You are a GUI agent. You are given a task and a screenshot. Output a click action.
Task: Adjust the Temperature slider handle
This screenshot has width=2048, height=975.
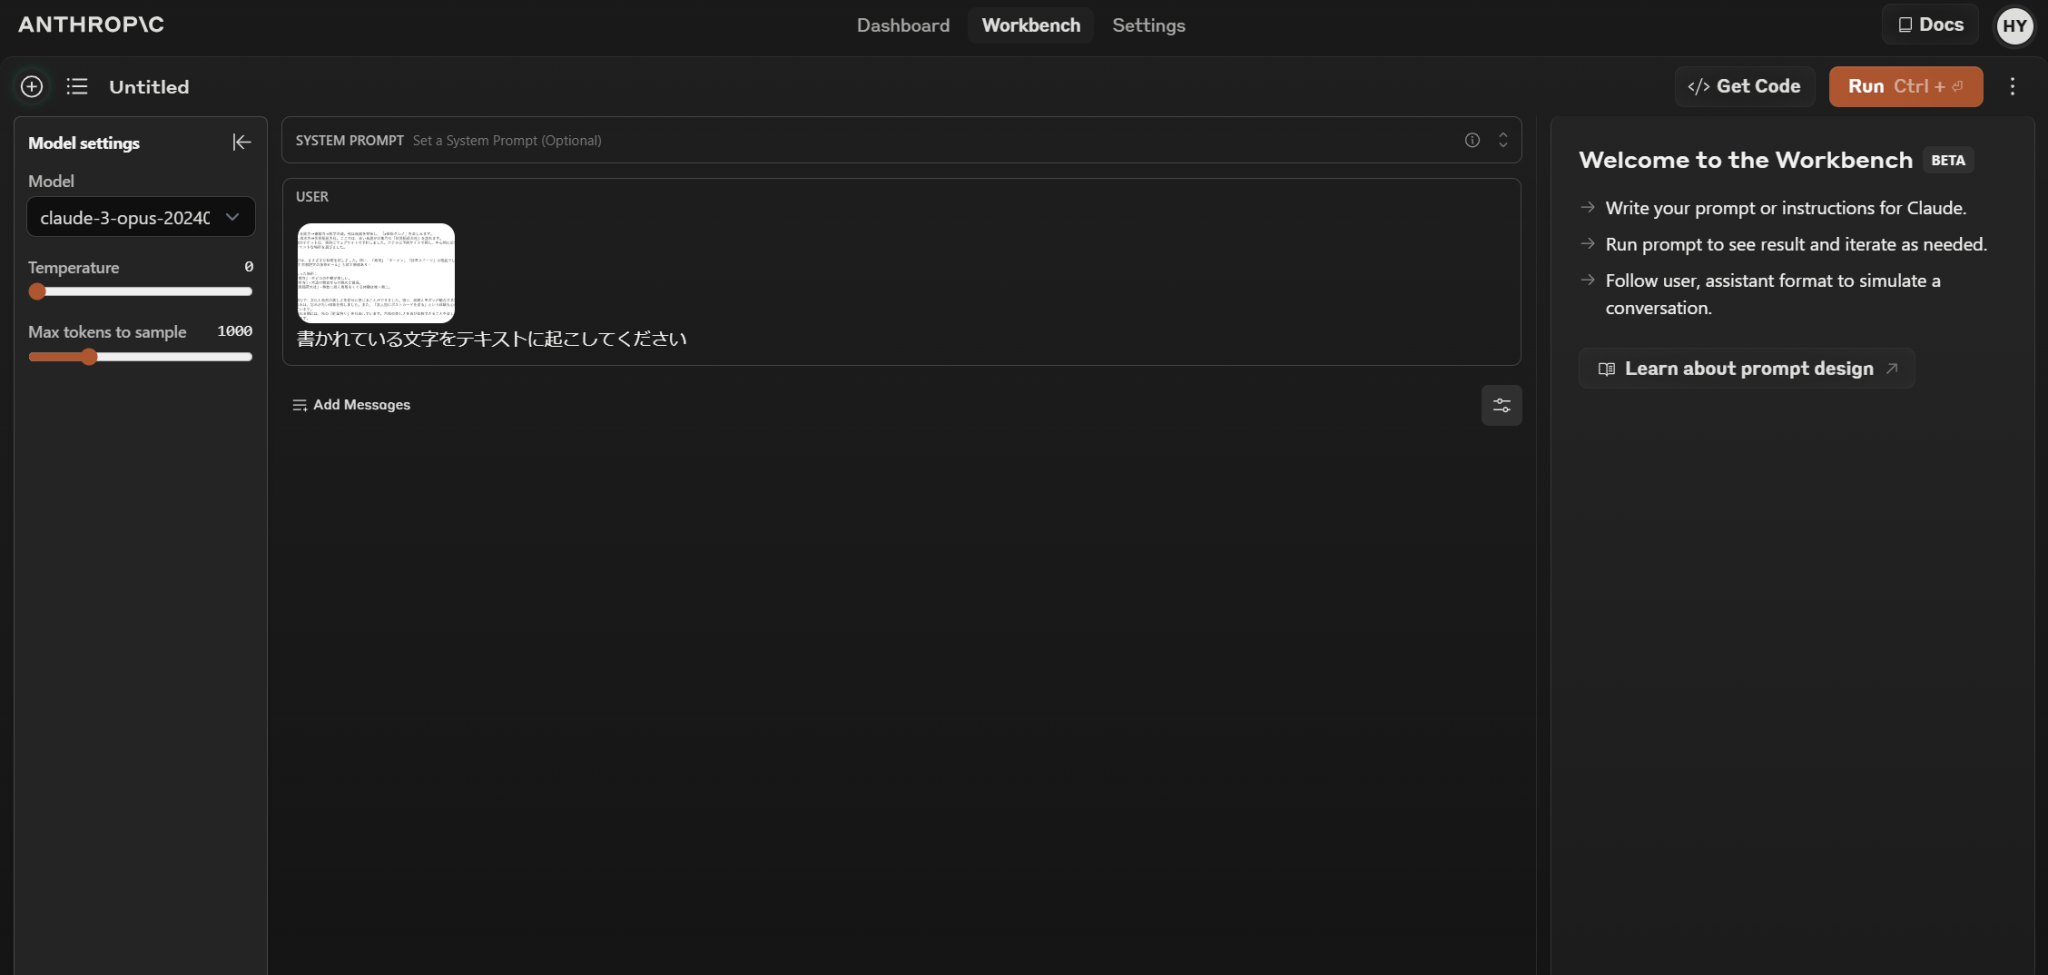[x=37, y=291]
